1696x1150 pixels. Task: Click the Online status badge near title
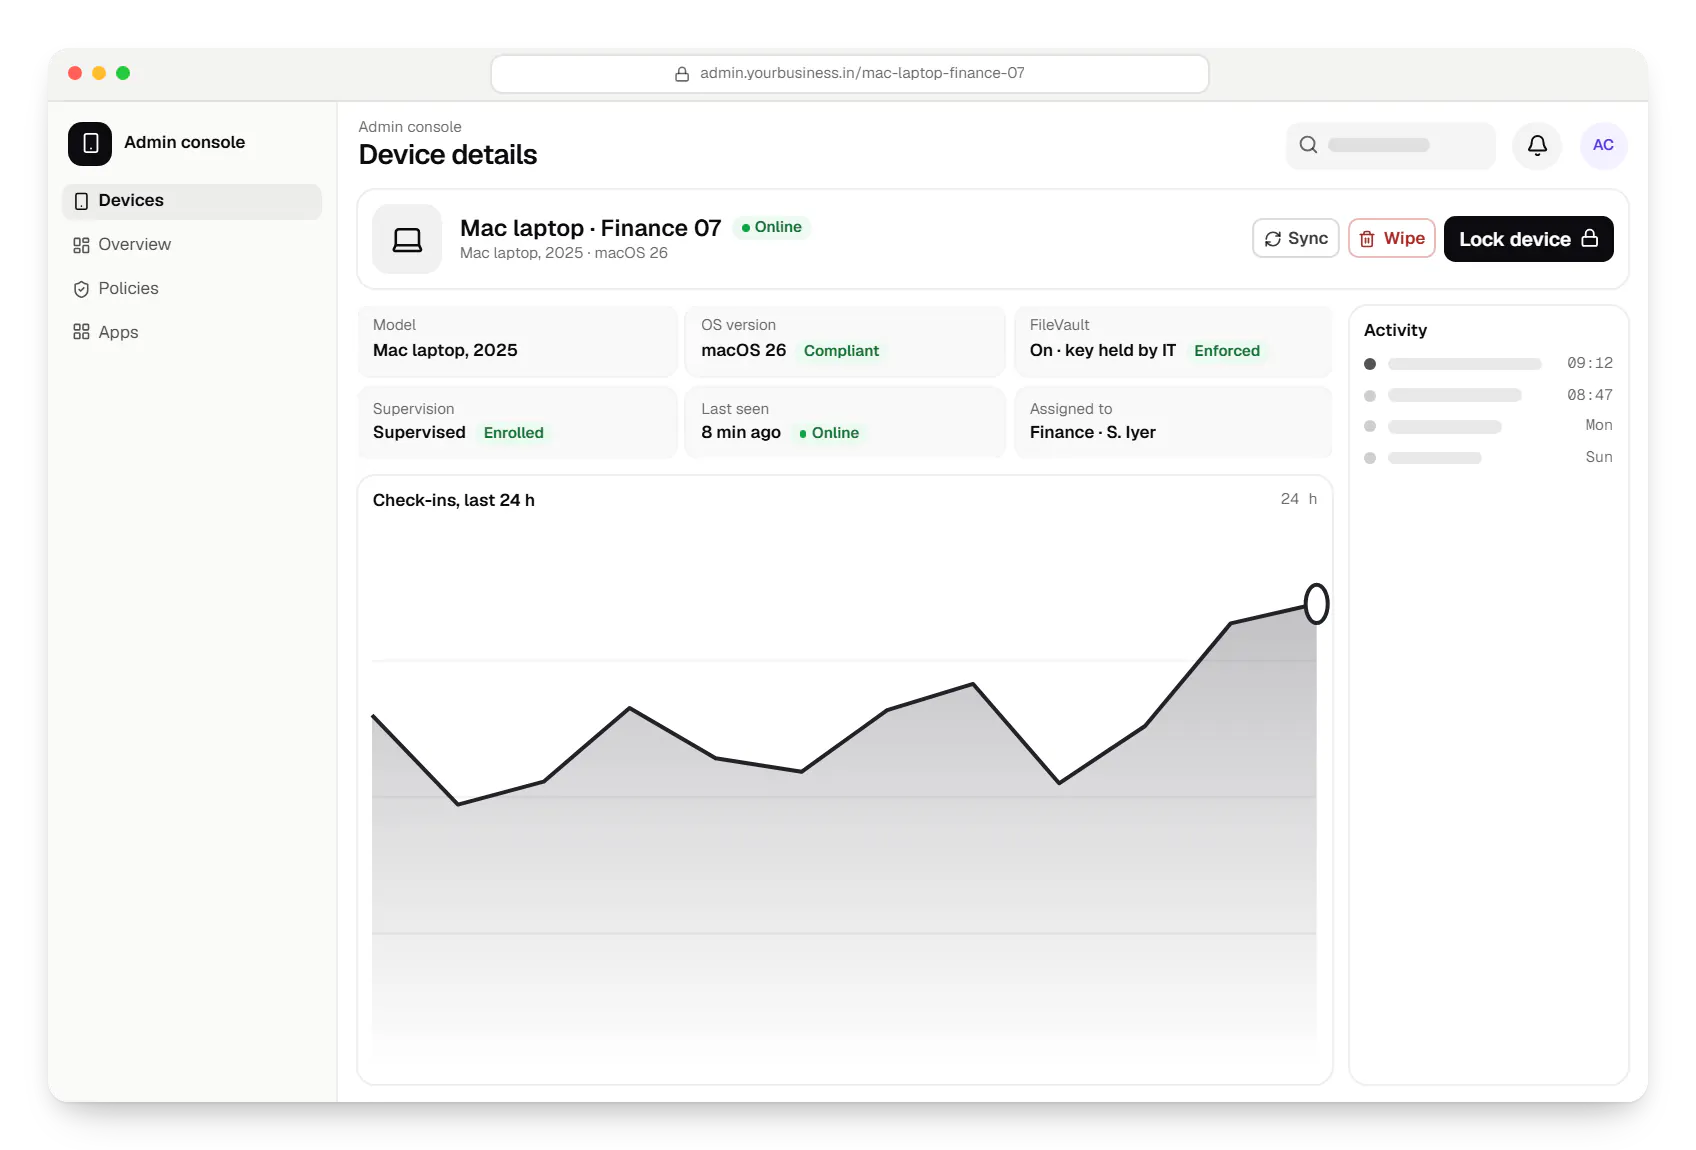coord(771,228)
